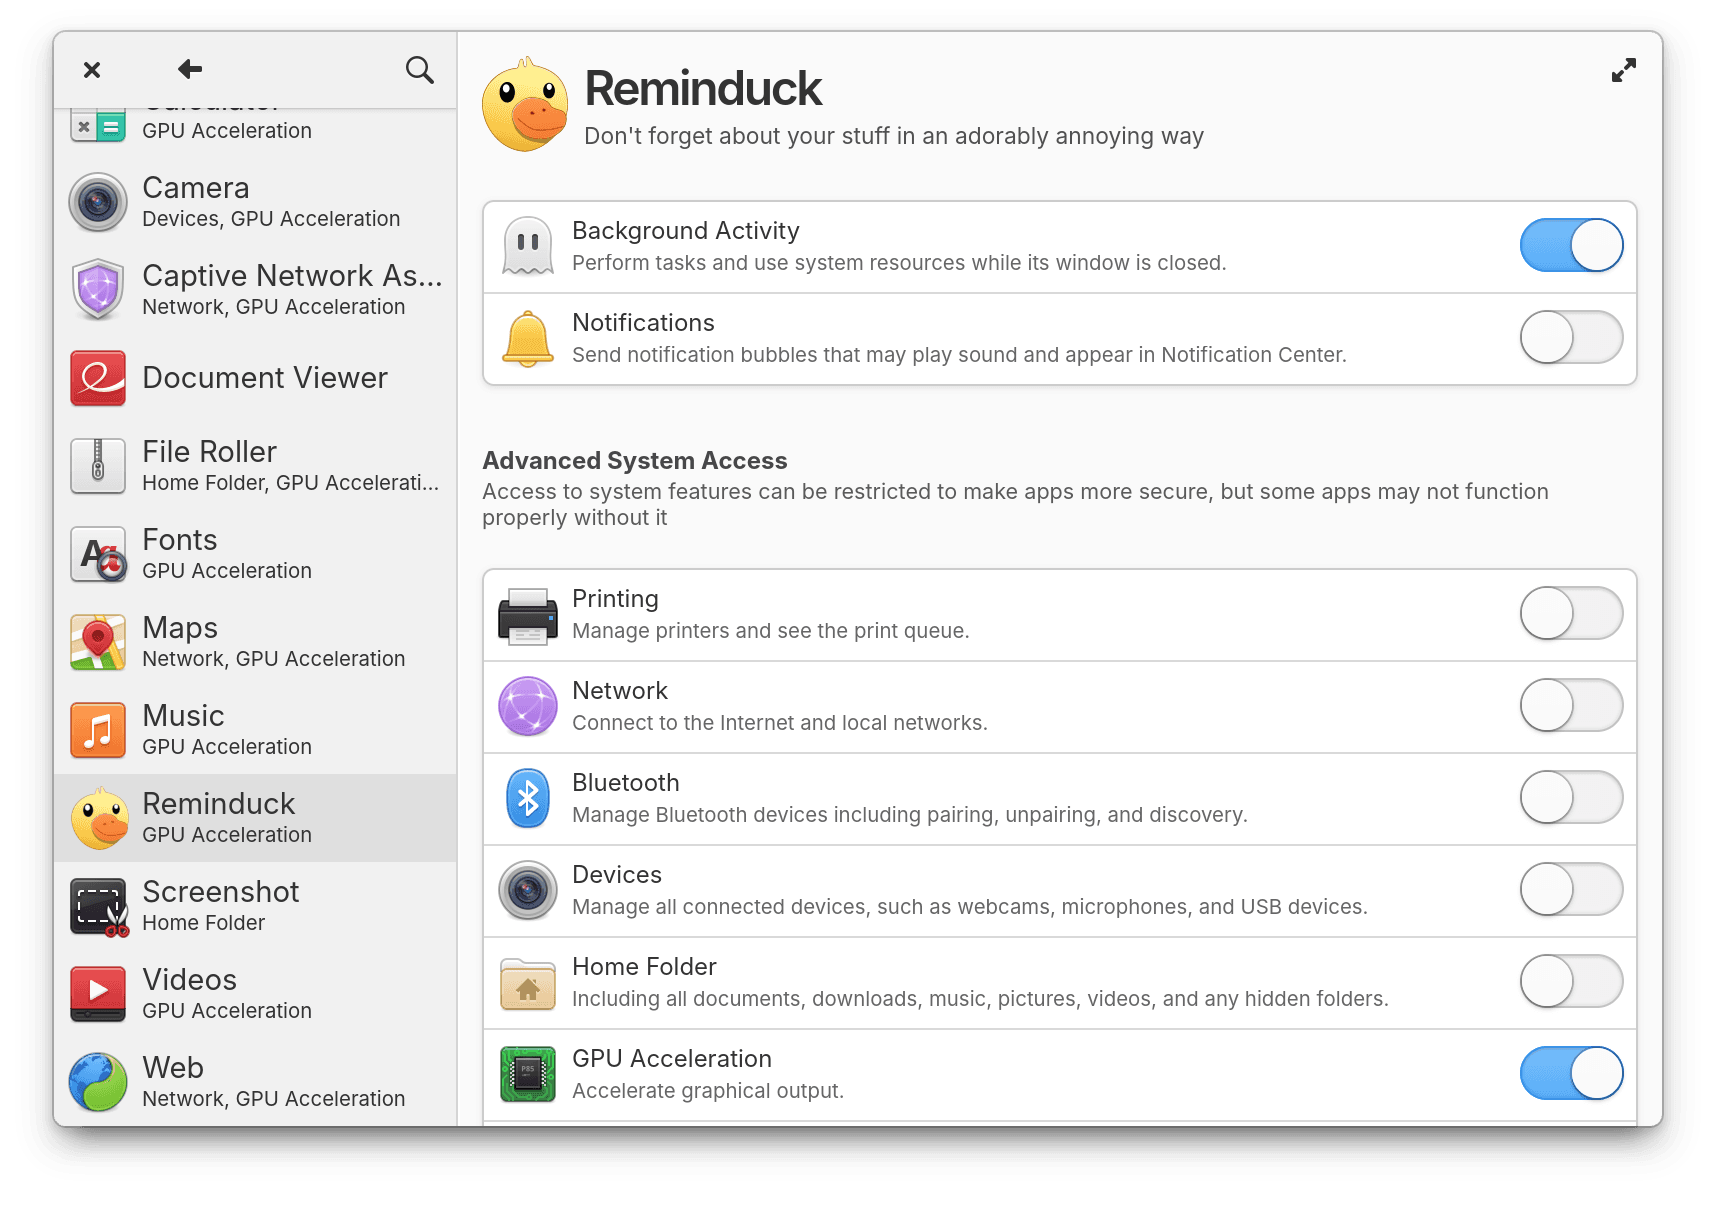Click the bell icon next to Notifications

527,338
